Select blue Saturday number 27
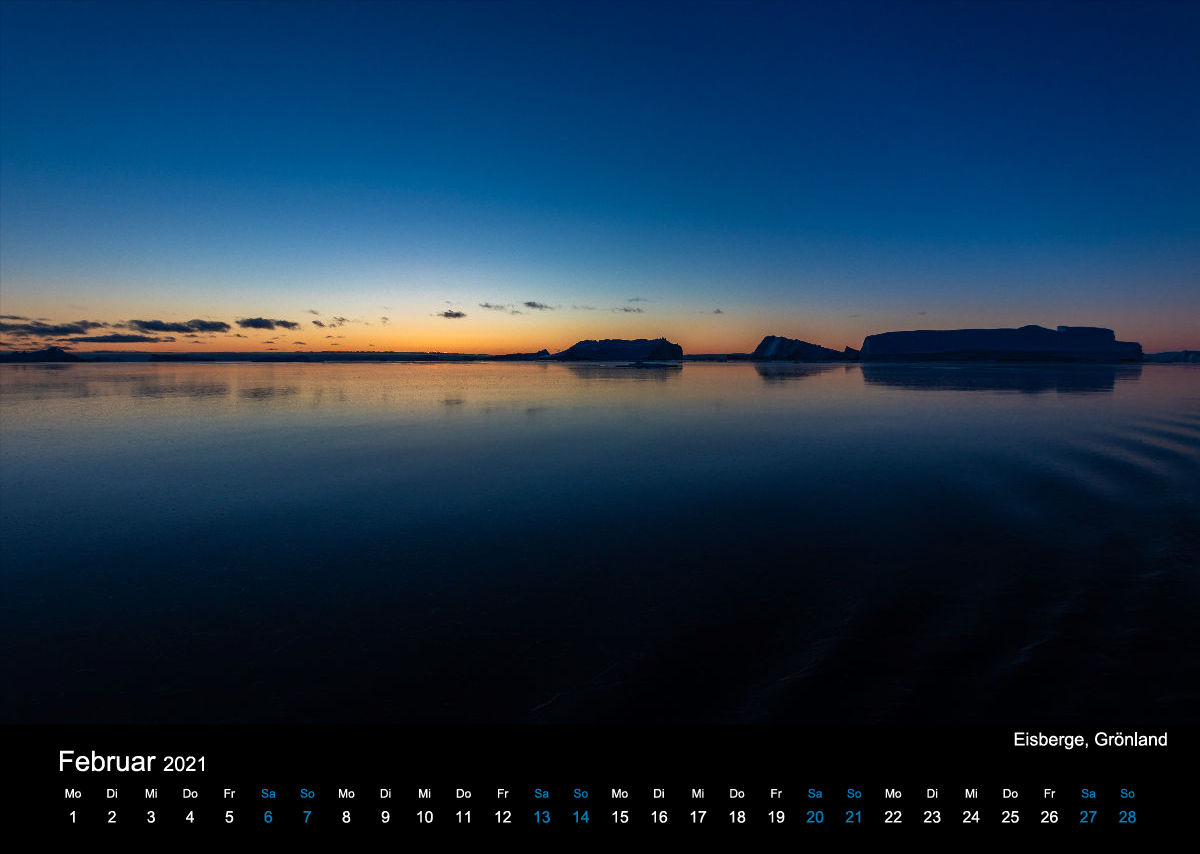 pos(1088,817)
